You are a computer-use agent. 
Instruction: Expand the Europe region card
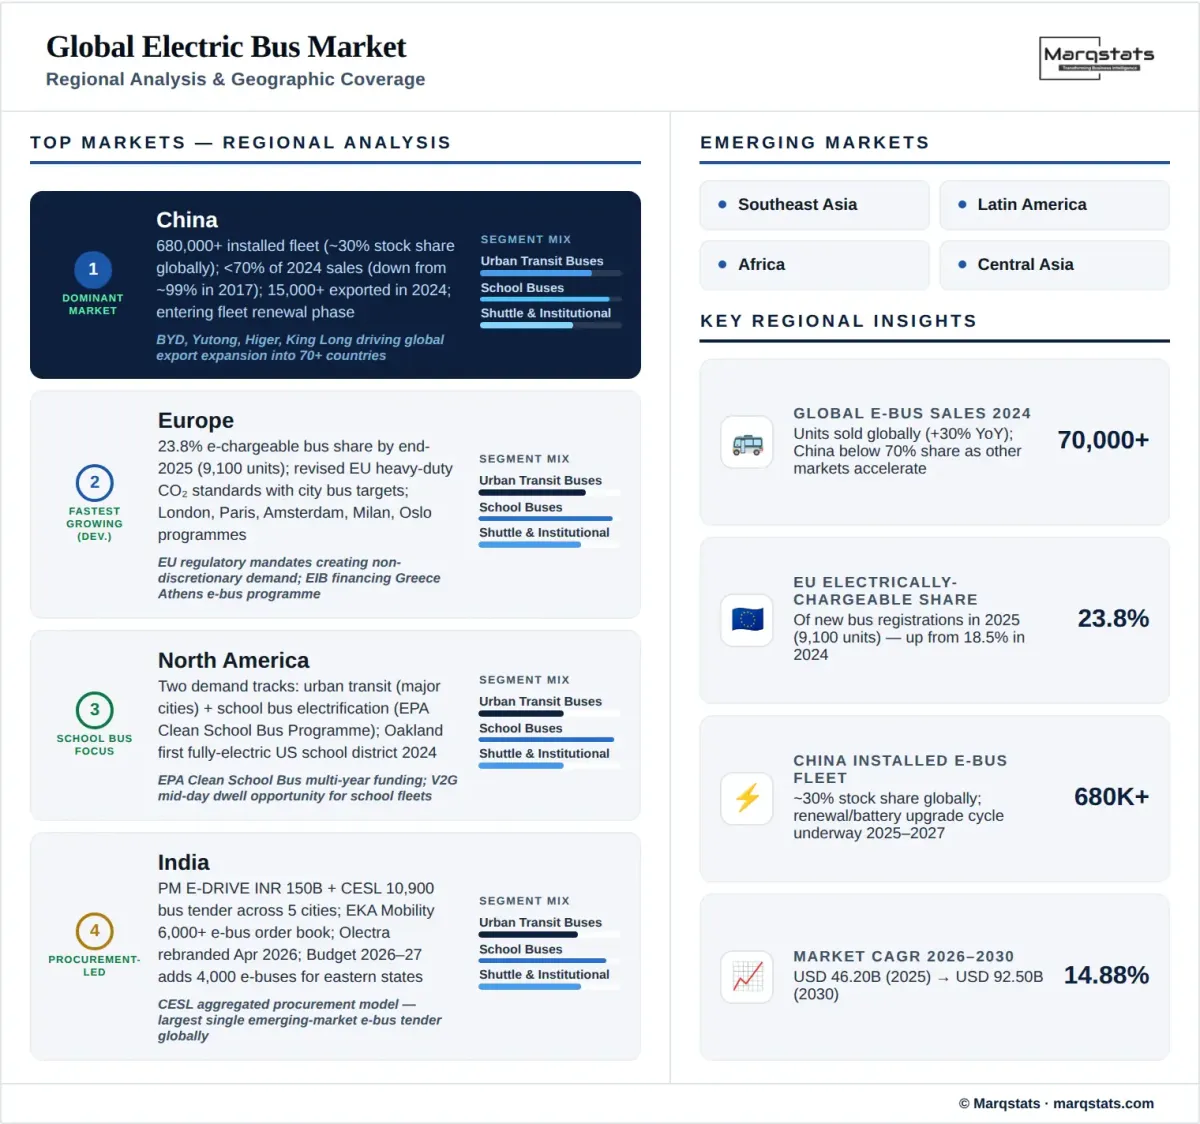pos(335,505)
